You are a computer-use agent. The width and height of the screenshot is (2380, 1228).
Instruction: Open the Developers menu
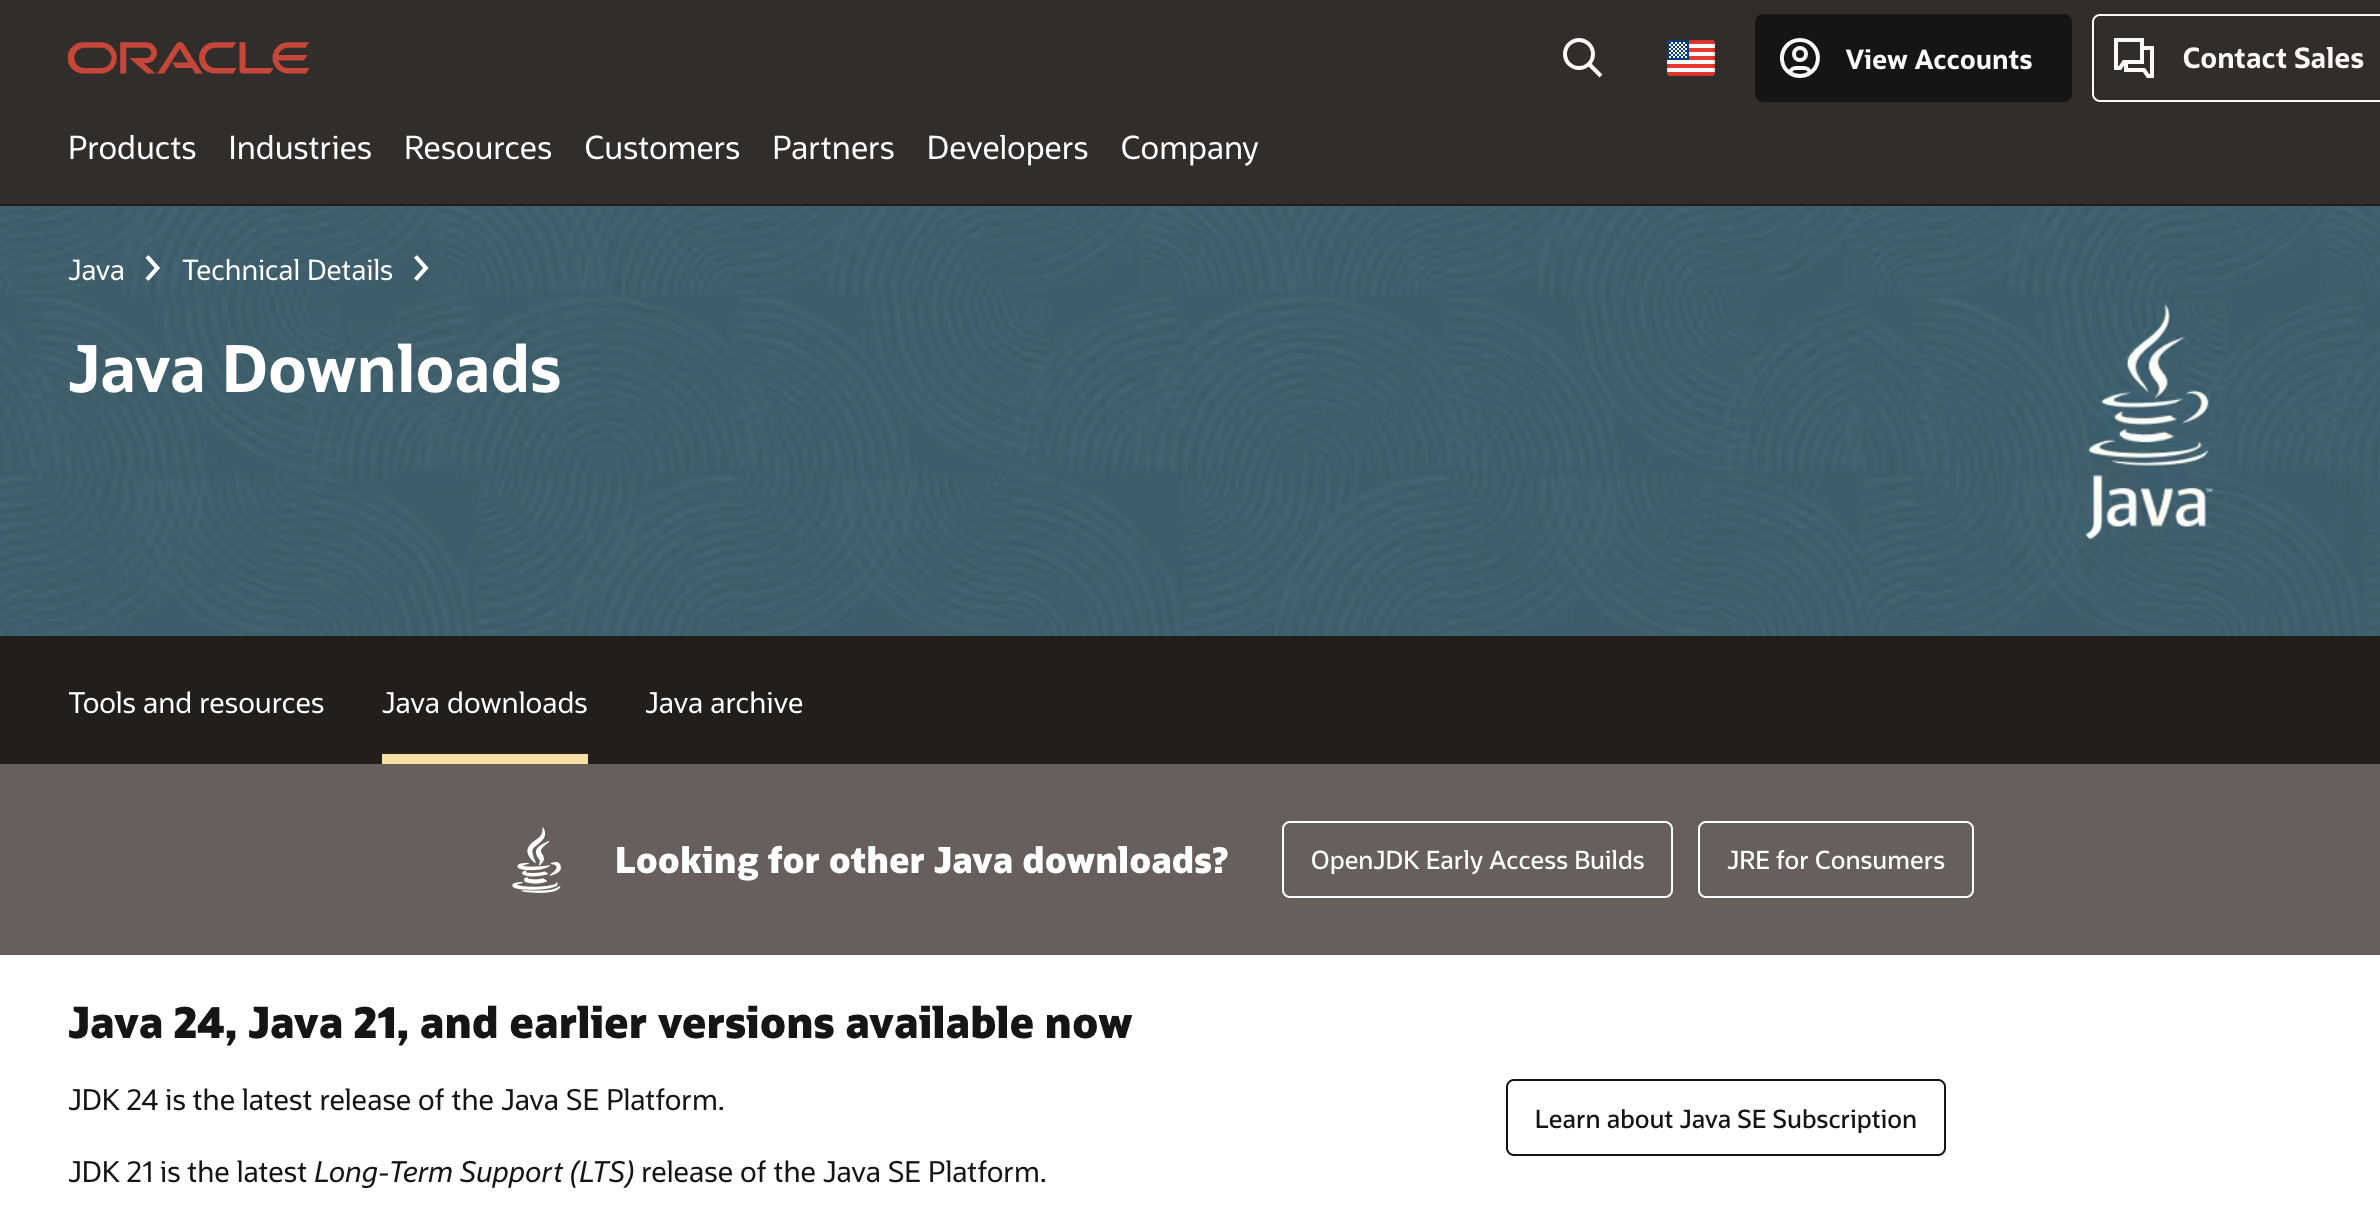[1006, 148]
